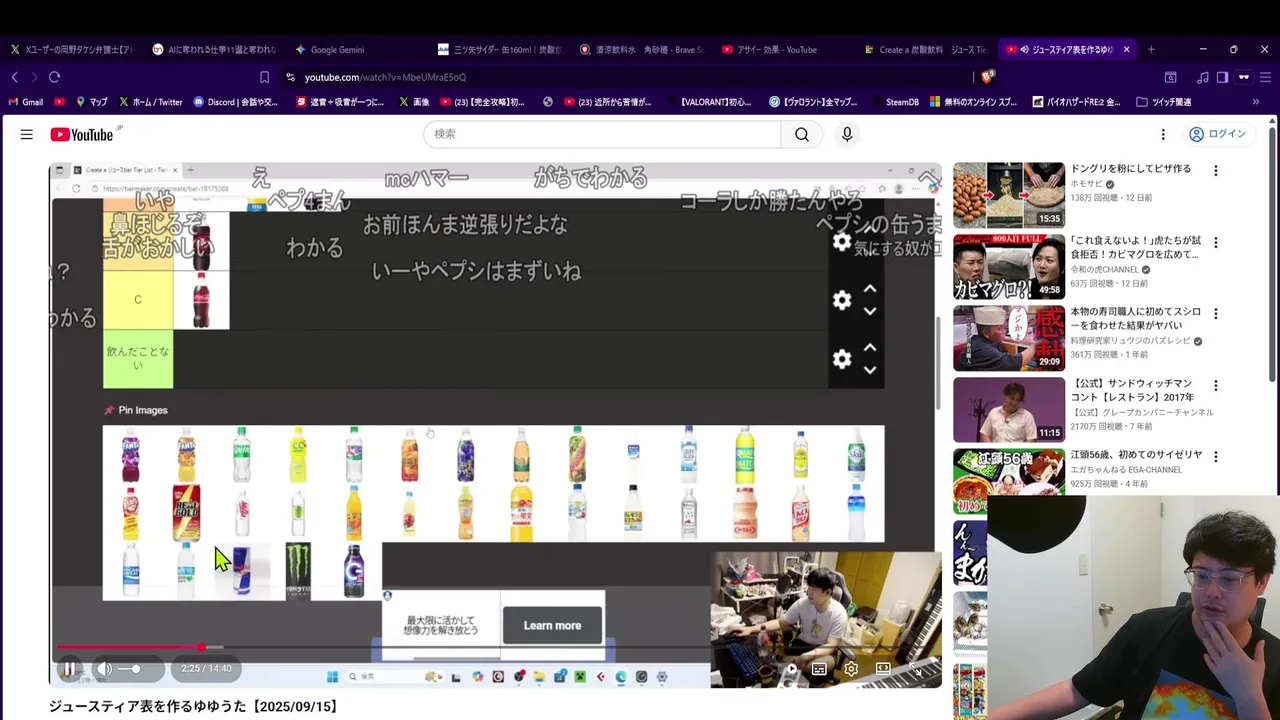Open options menu for カビマグロ video
This screenshot has height=720, width=1280.
click(x=1216, y=243)
